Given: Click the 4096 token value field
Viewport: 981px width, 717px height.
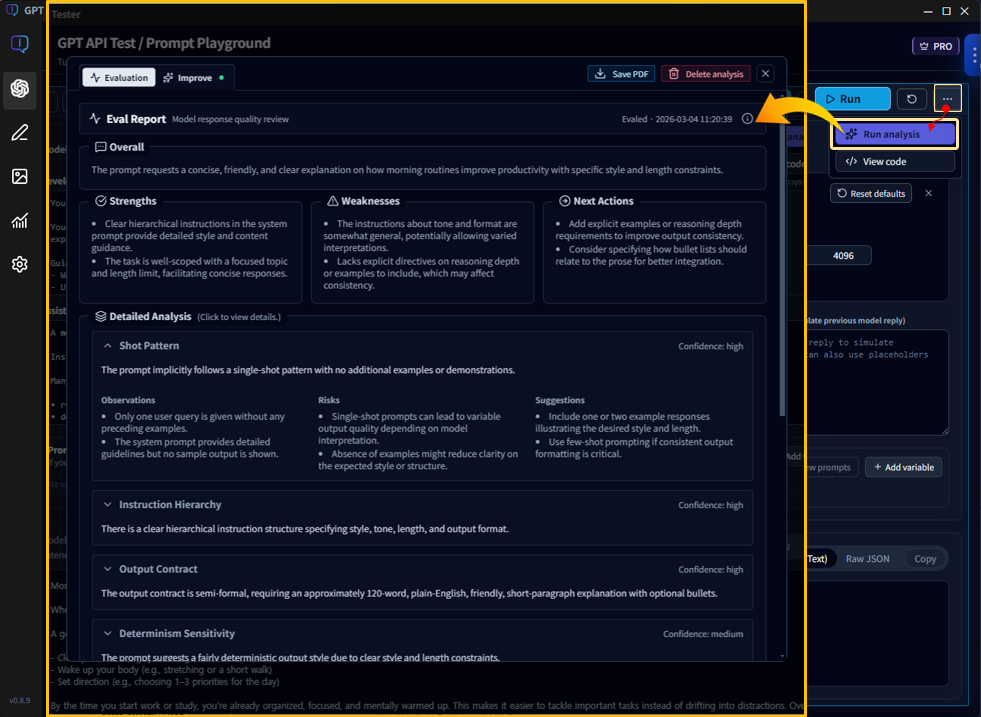Looking at the screenshot, I should 842,255.
